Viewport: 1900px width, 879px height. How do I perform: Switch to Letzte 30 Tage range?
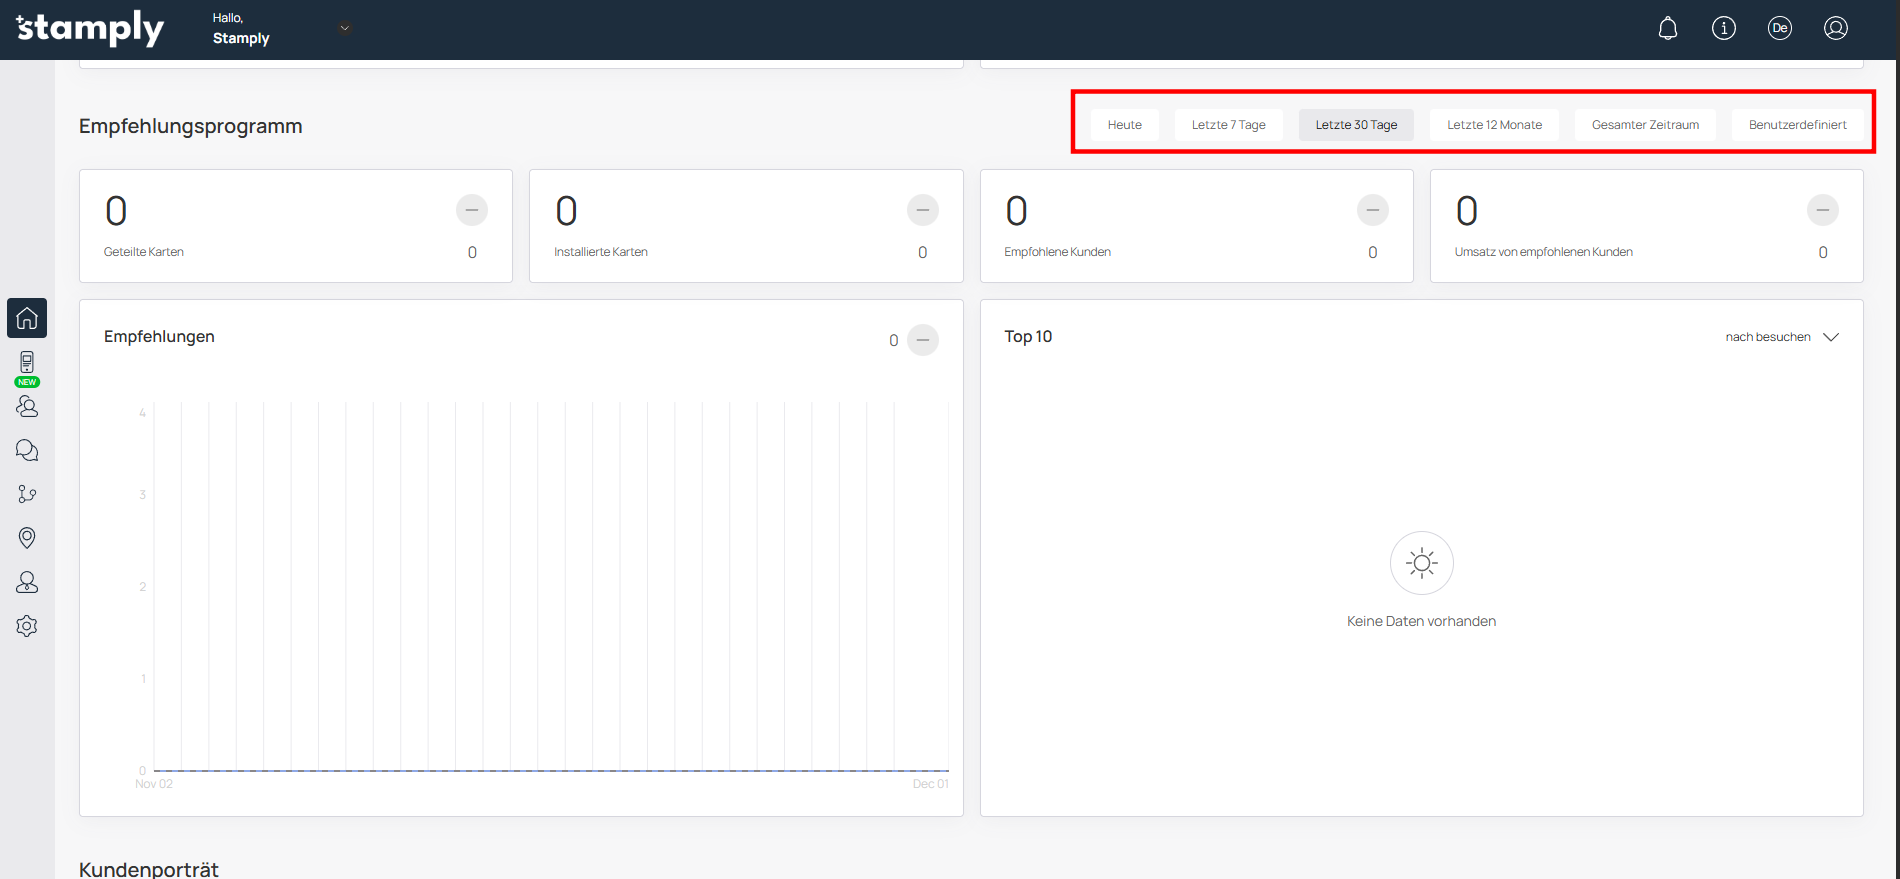[x=1356, y=125]
